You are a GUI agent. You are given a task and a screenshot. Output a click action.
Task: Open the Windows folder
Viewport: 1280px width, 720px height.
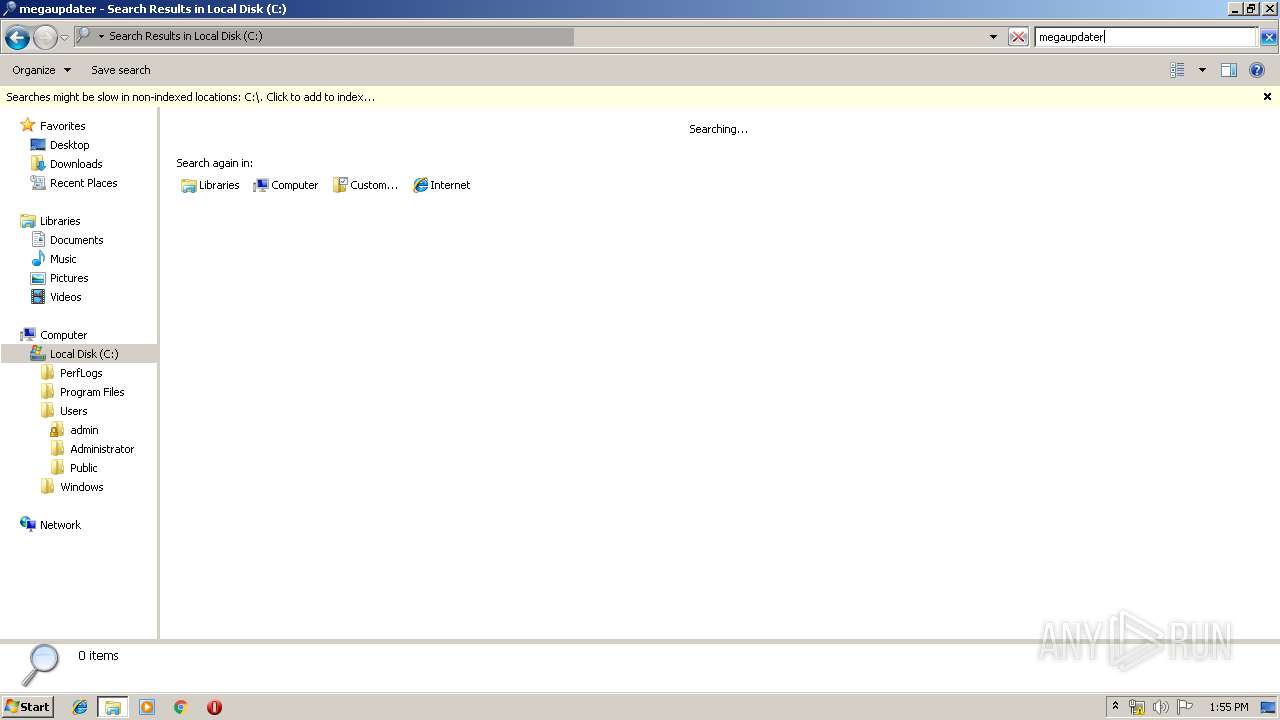81,487
